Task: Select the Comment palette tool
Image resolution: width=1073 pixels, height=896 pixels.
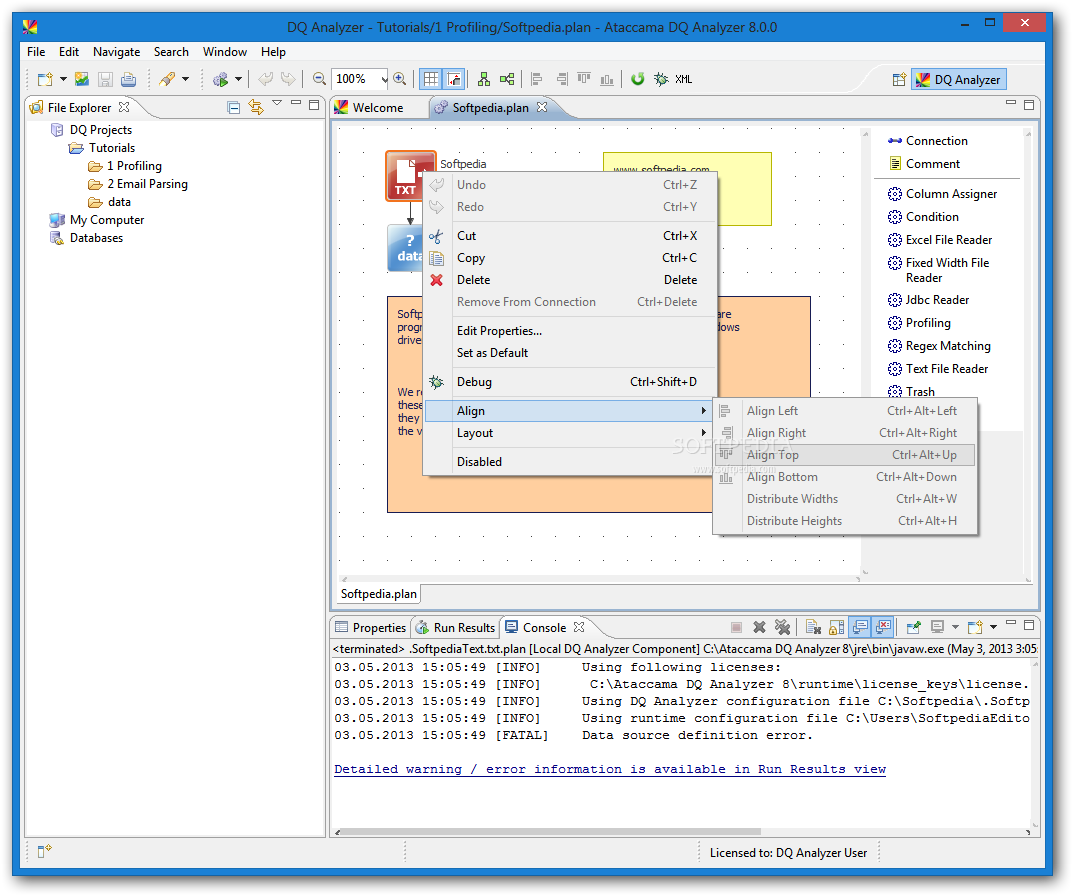Action: coord(925,164)
